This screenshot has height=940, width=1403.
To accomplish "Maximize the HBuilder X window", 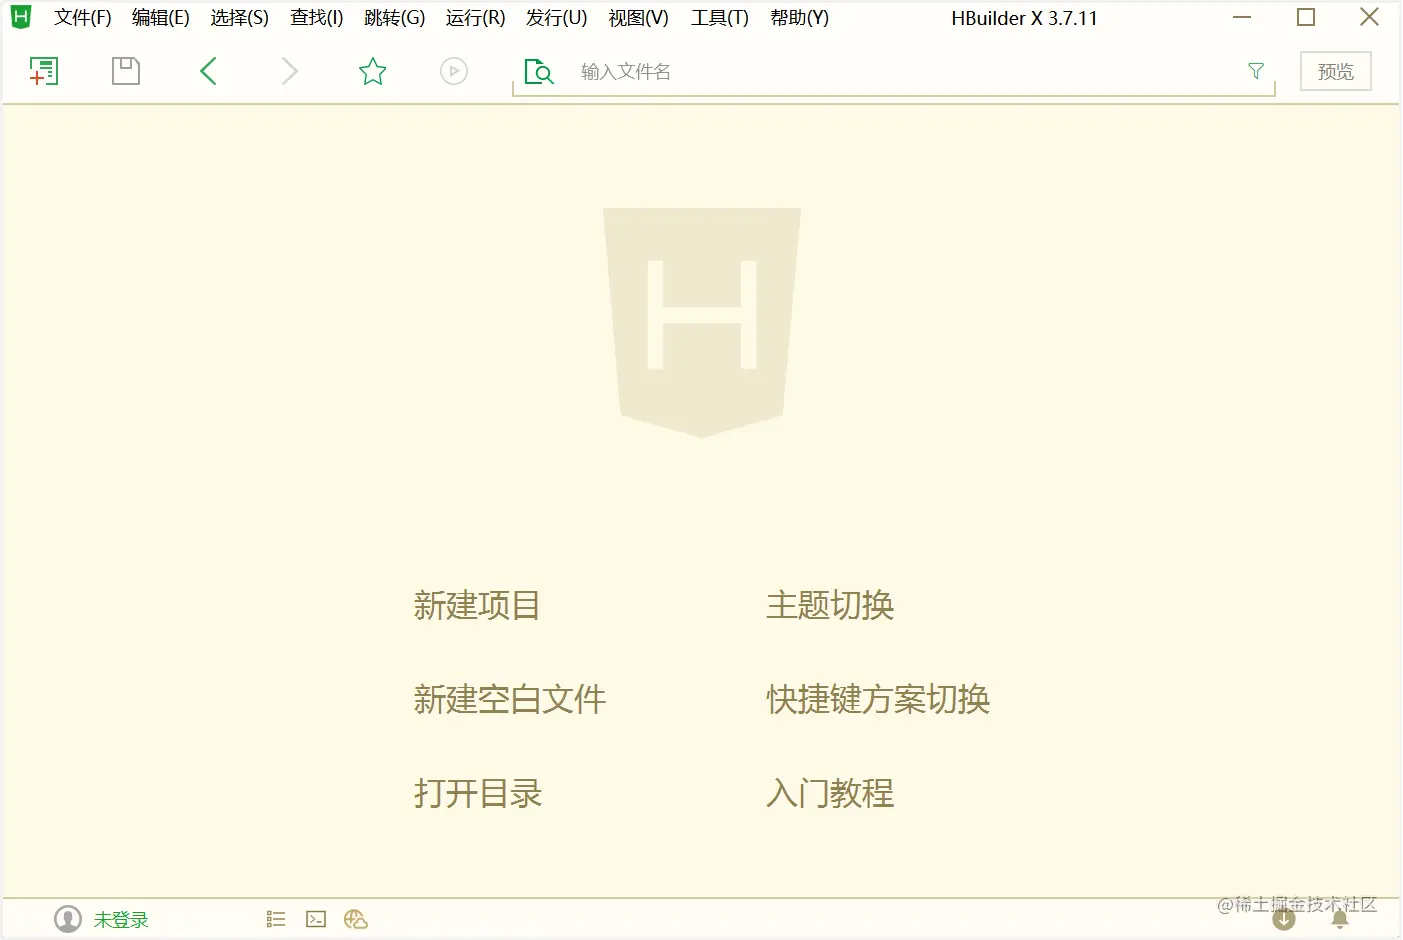I will [1306, 17].
